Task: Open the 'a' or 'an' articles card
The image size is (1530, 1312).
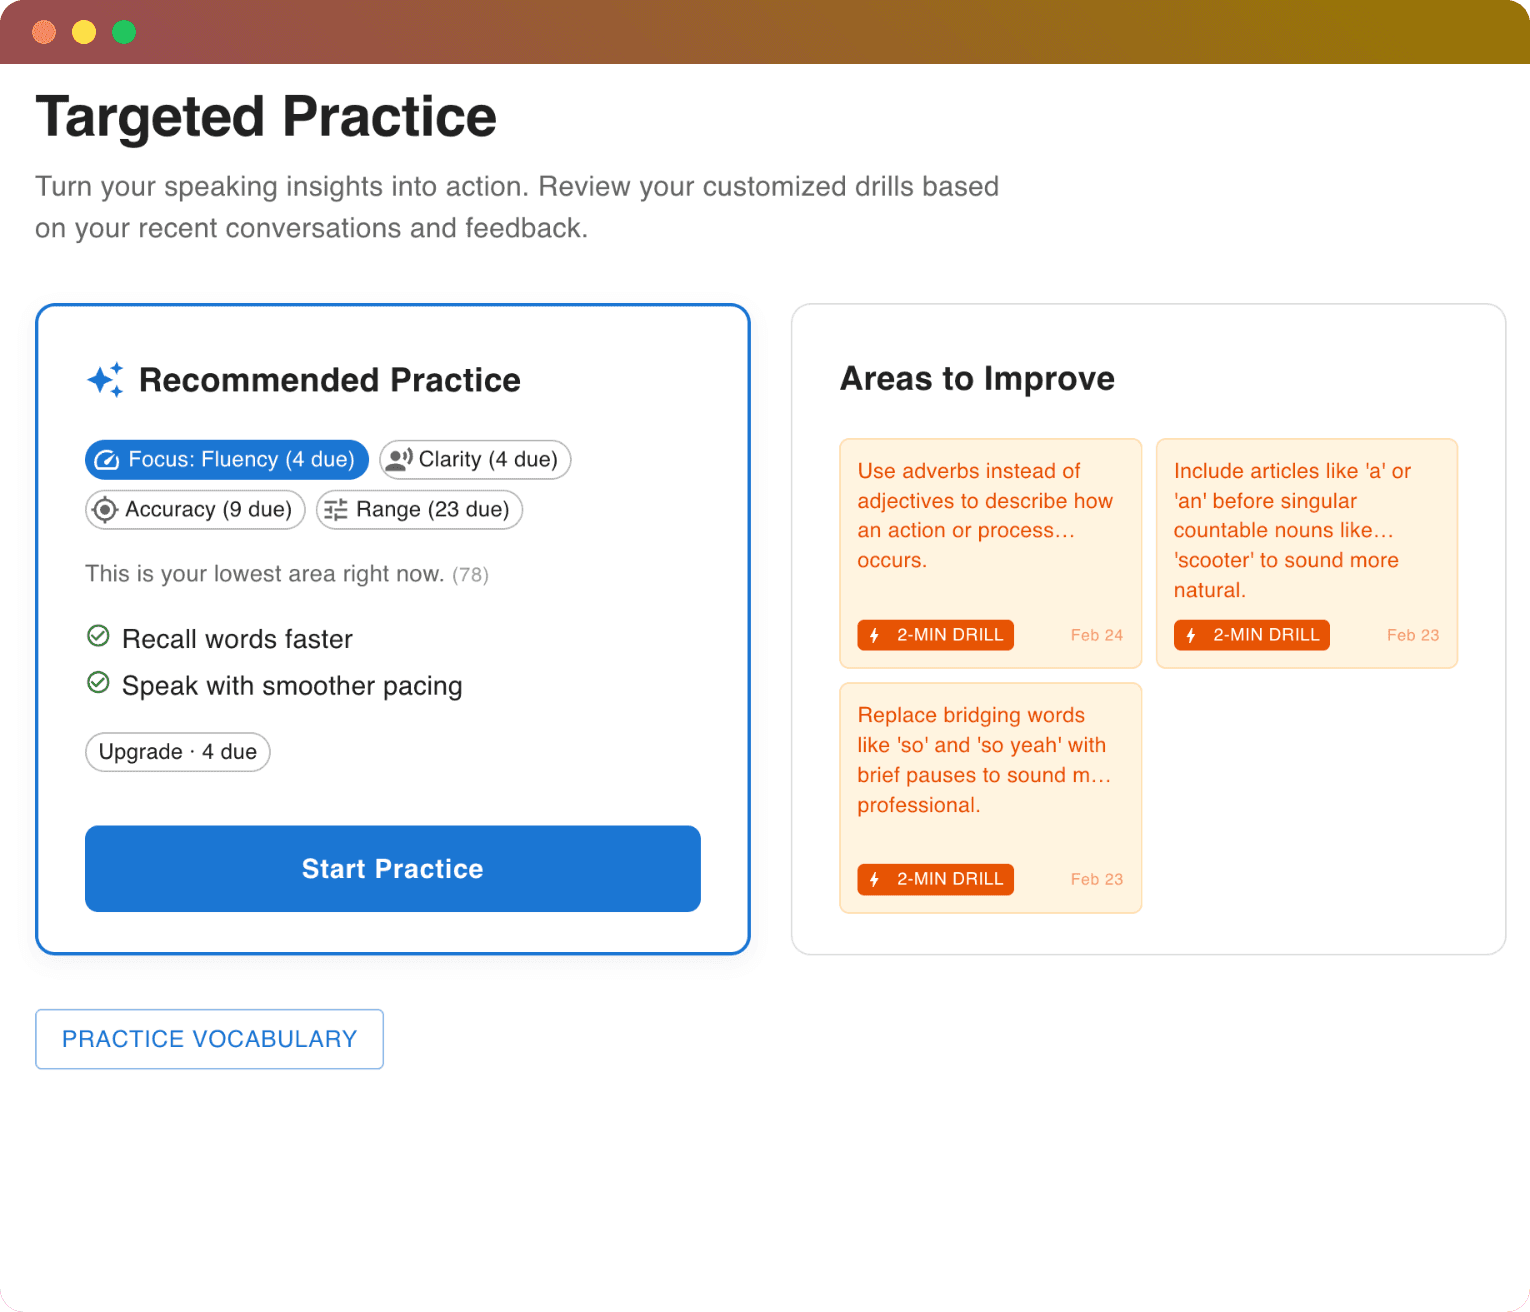Action: [x=1306, y=530]
